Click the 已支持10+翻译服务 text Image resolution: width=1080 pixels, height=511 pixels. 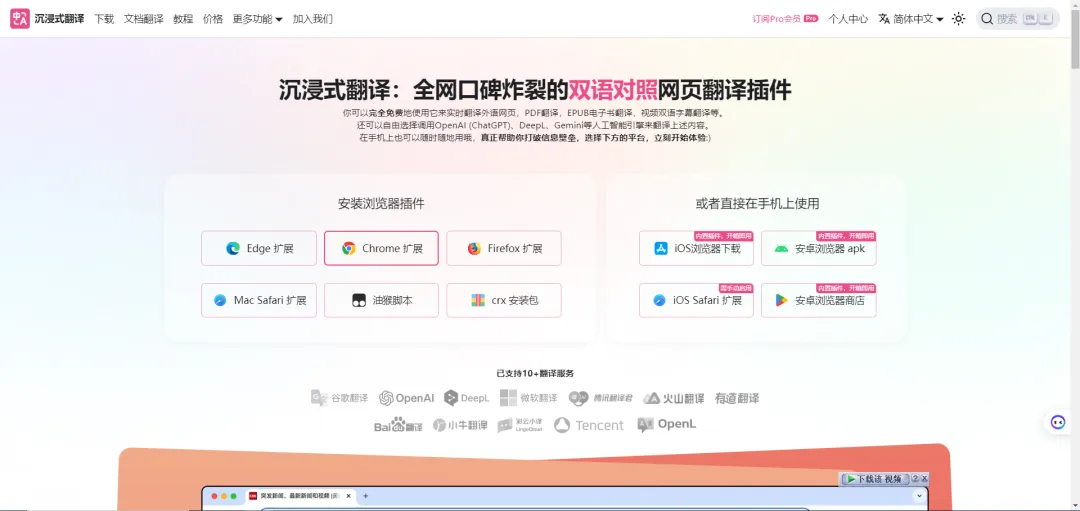pyautogui.click(x=535, y=374)
